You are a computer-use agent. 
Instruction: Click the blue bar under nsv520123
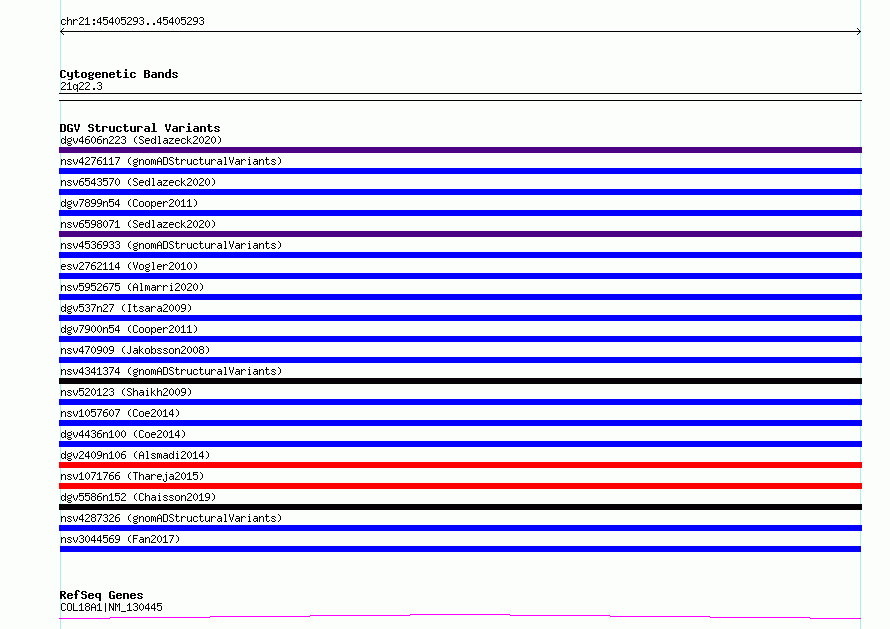[x=460, y=402]
